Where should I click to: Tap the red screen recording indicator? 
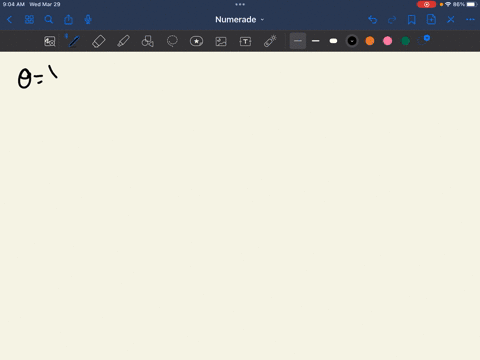(x=426, y=4)
